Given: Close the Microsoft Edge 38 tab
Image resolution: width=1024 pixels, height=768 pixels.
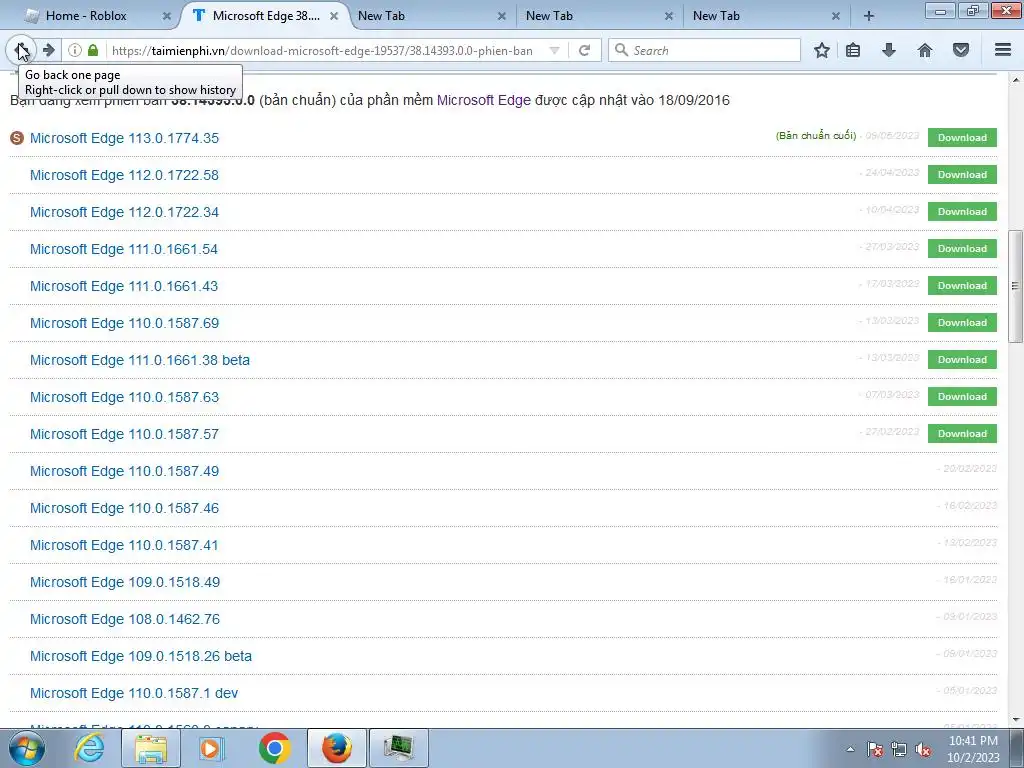Looking at the screenshot, I should (x=334, y=16).
